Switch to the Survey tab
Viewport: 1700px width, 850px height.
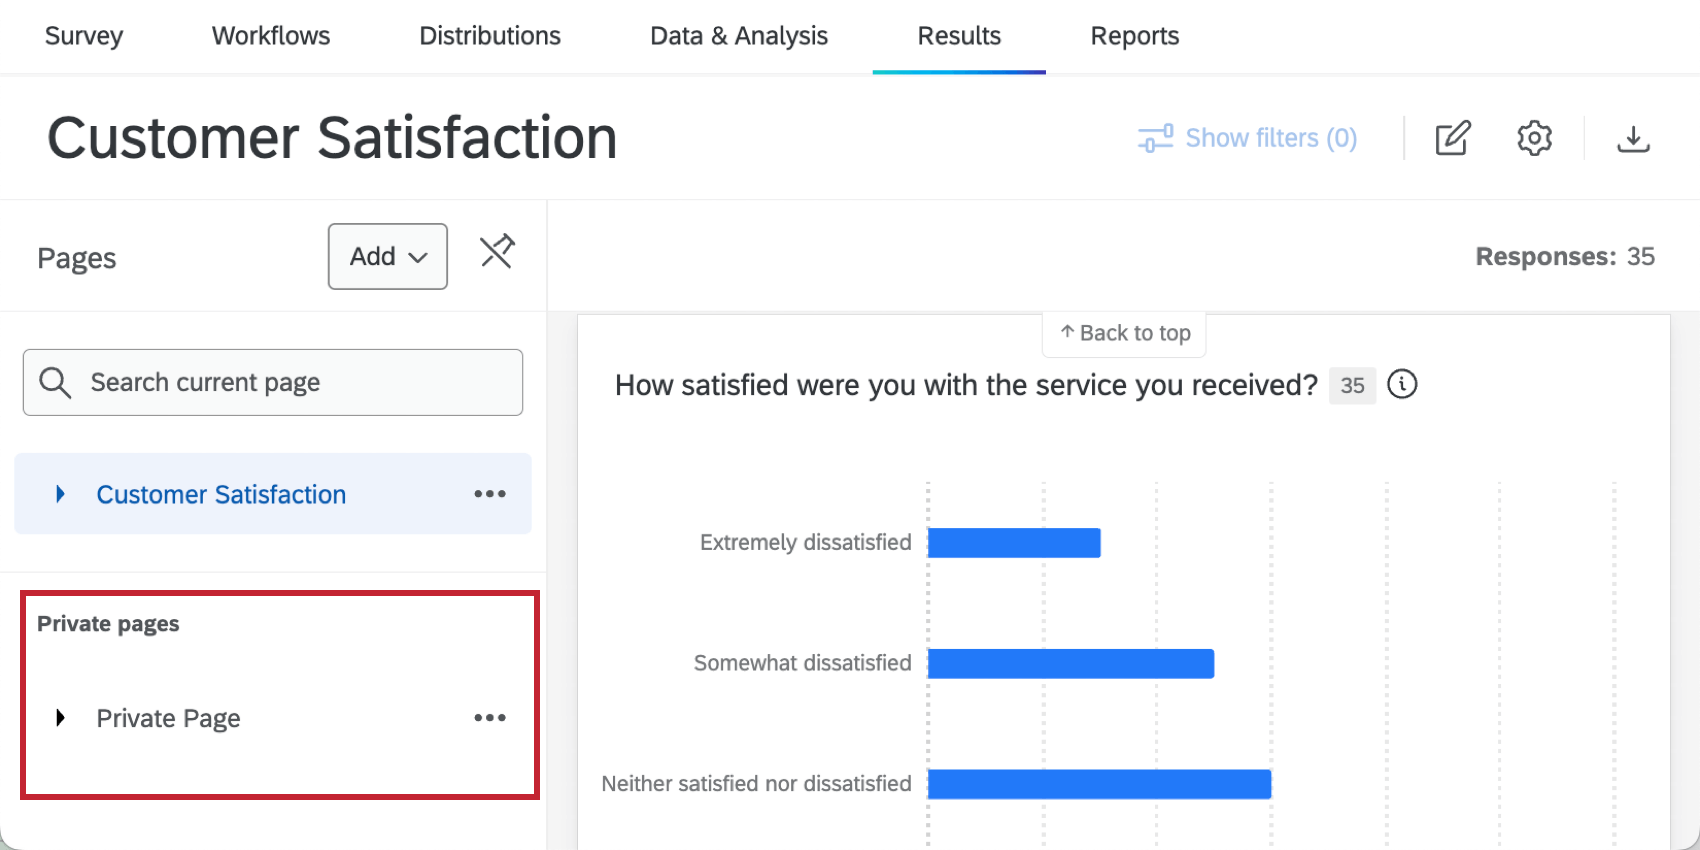[x=83, y=36]
